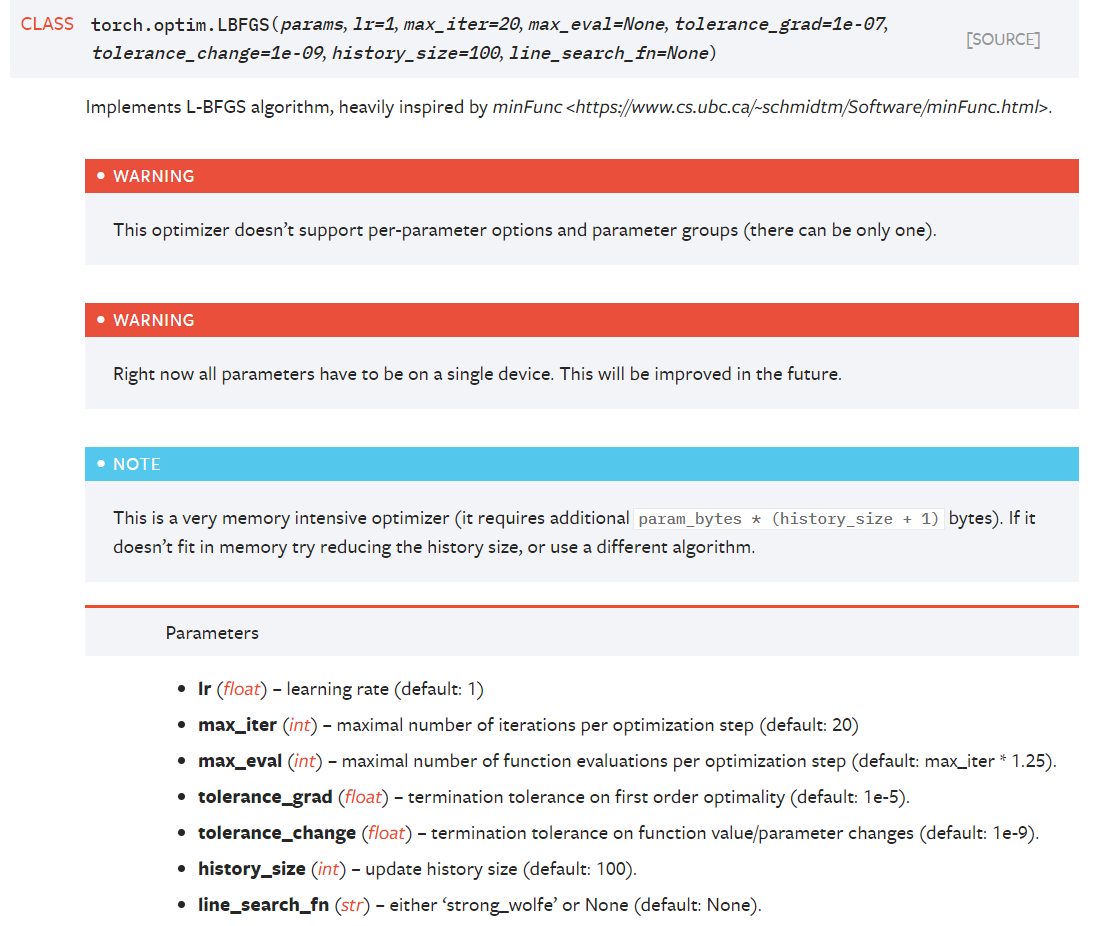Screen dimensions: 1106x926
Task: Click the WARNING header above per-parameter options text
Action: pos(154,176)
